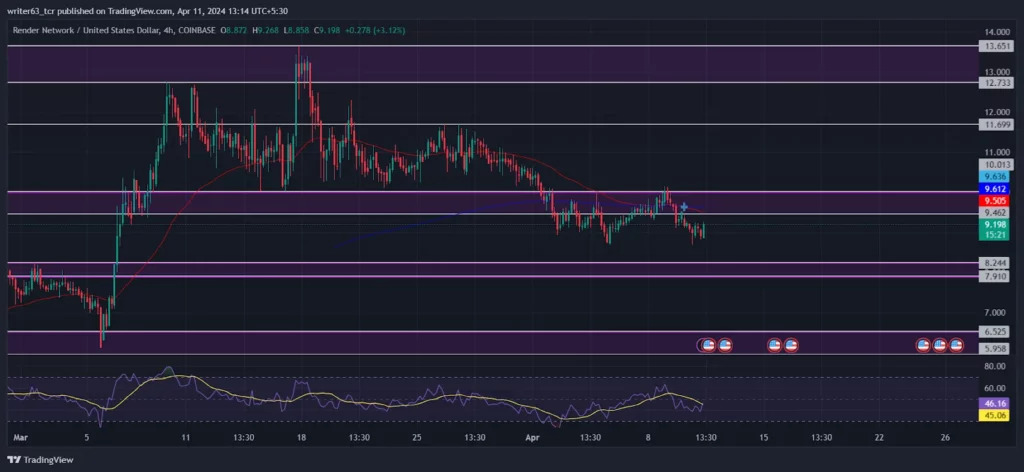Click the open value O8.872
This screenshot has width=1024, height=472.
tap(235, 31)
